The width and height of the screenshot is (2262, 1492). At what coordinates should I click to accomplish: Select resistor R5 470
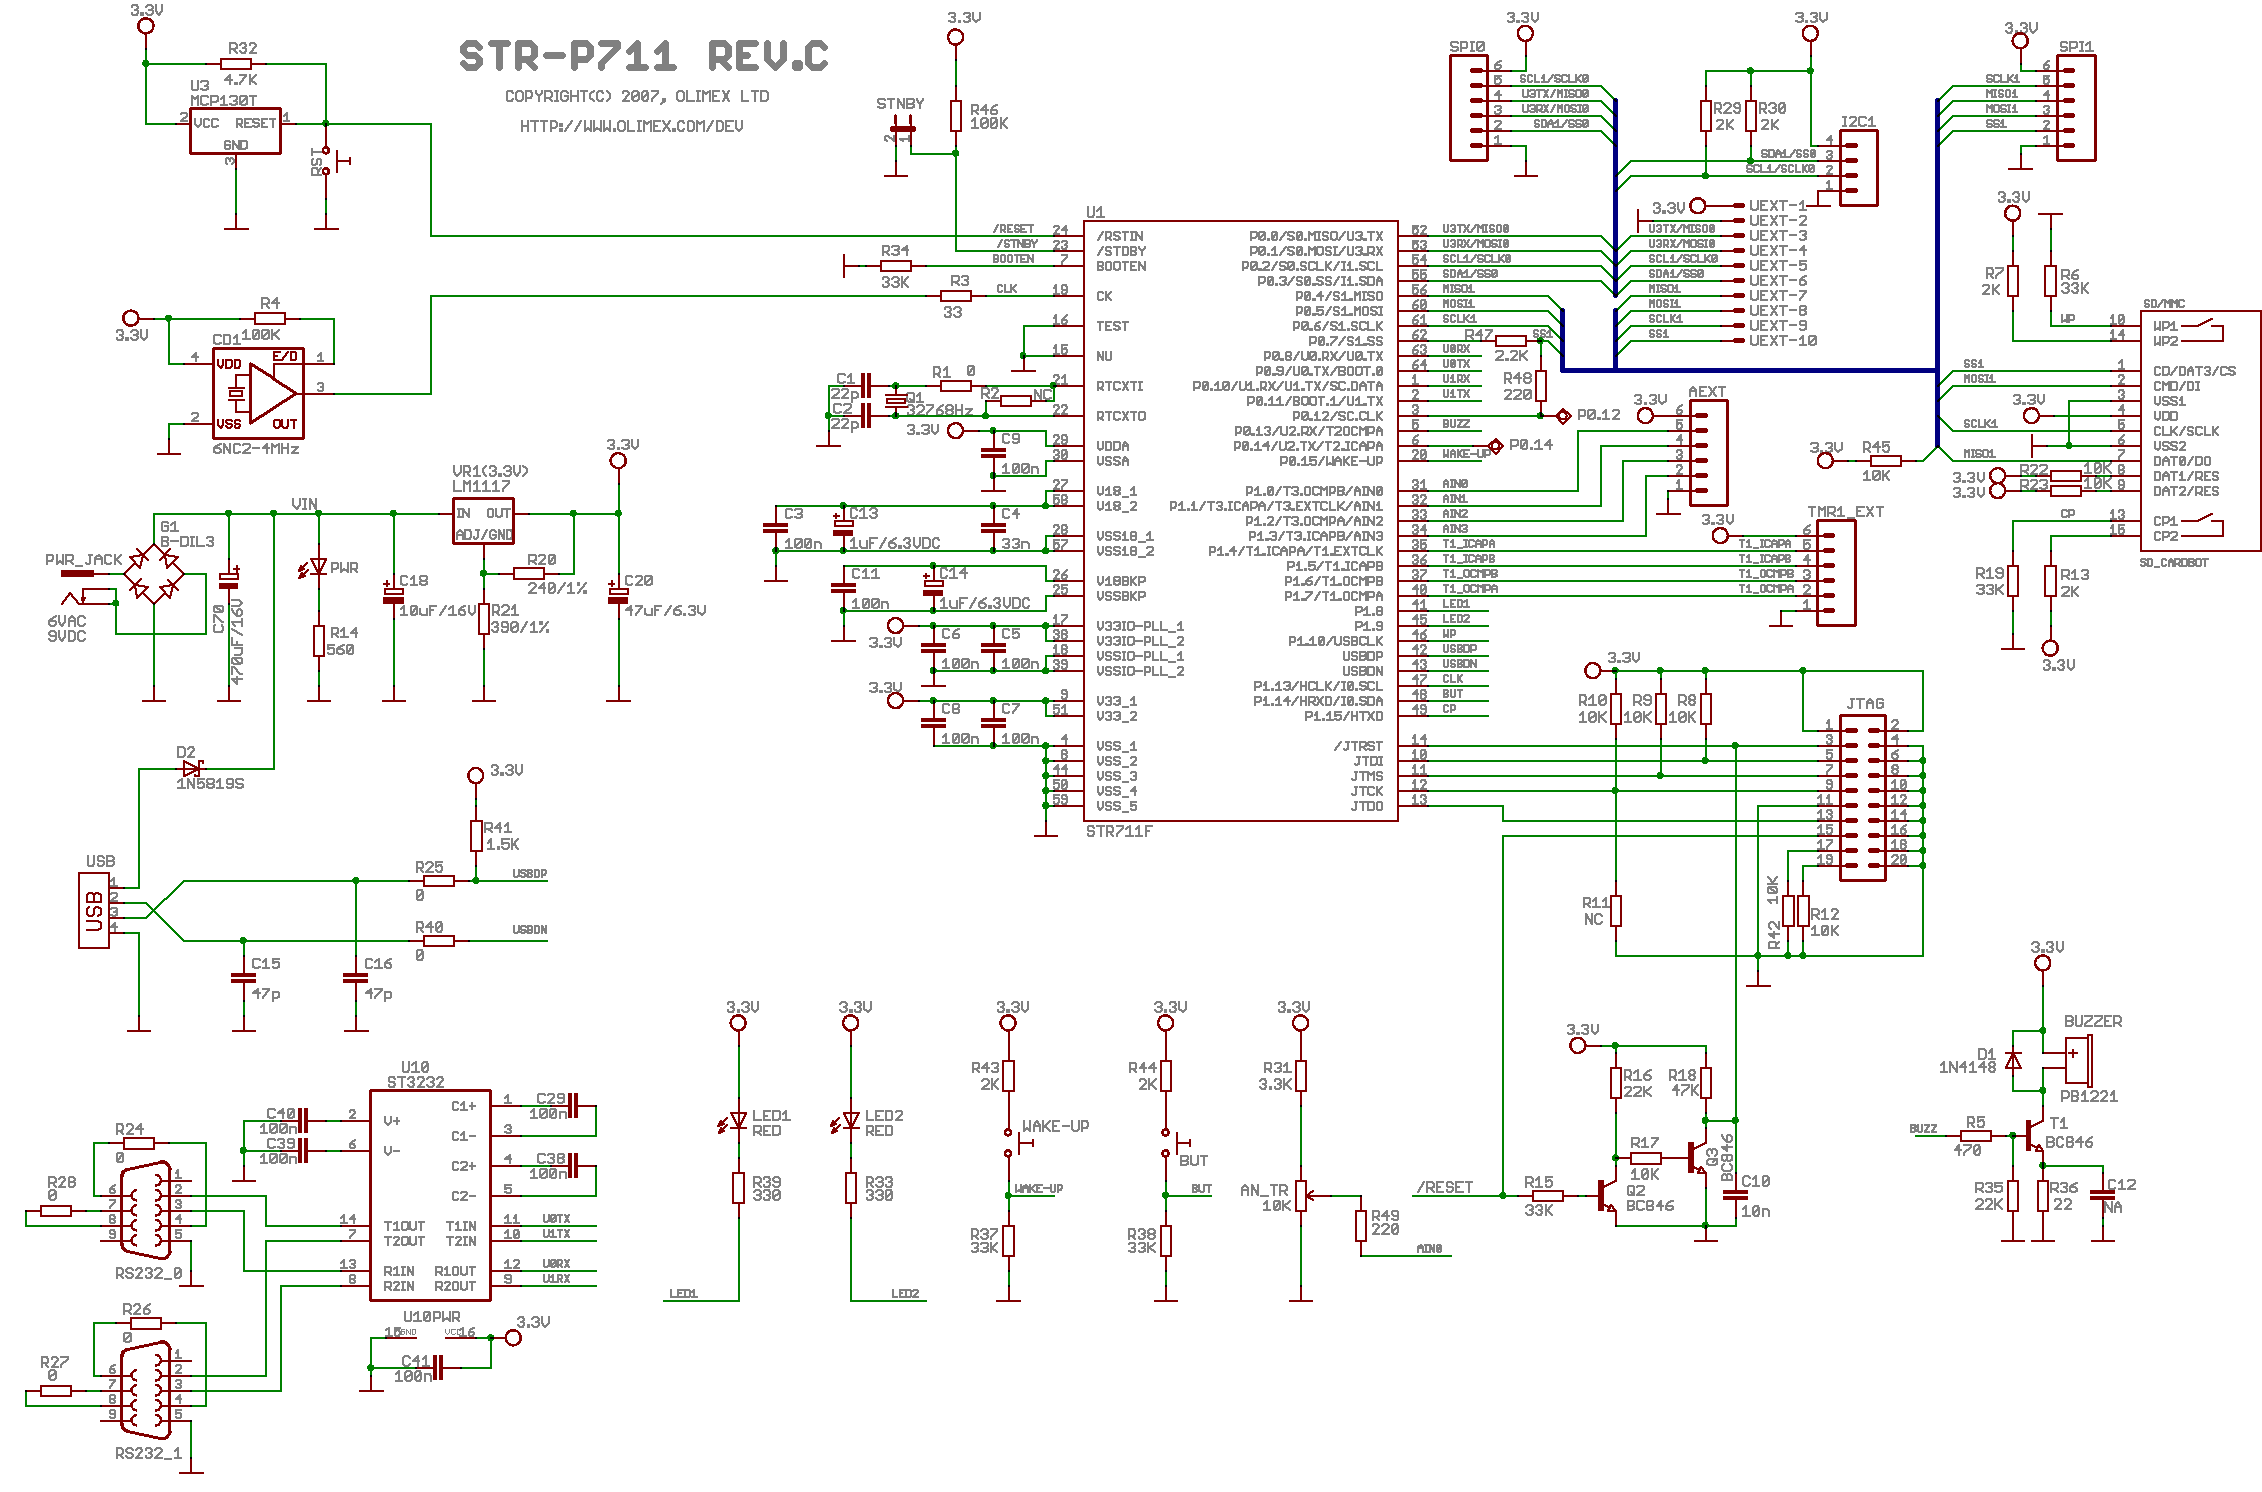(x=1976, y=1136)
